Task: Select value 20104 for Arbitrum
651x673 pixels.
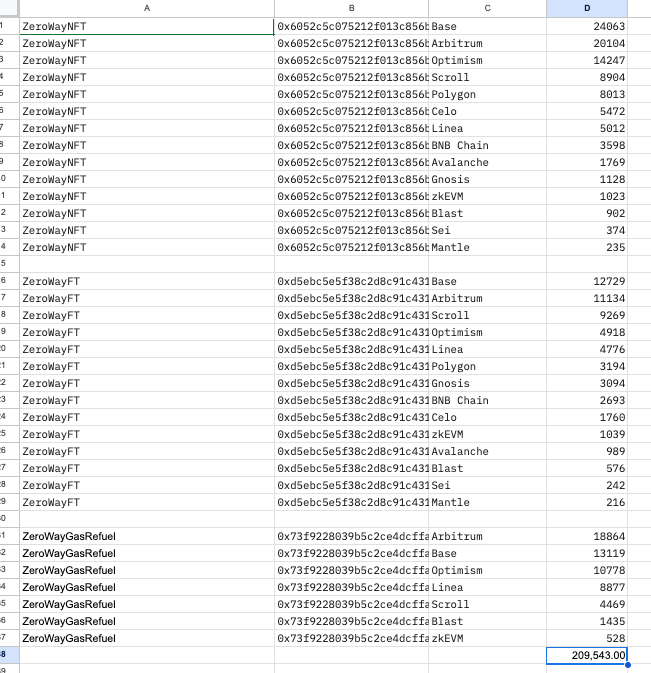Action: [x=587, y=43]
